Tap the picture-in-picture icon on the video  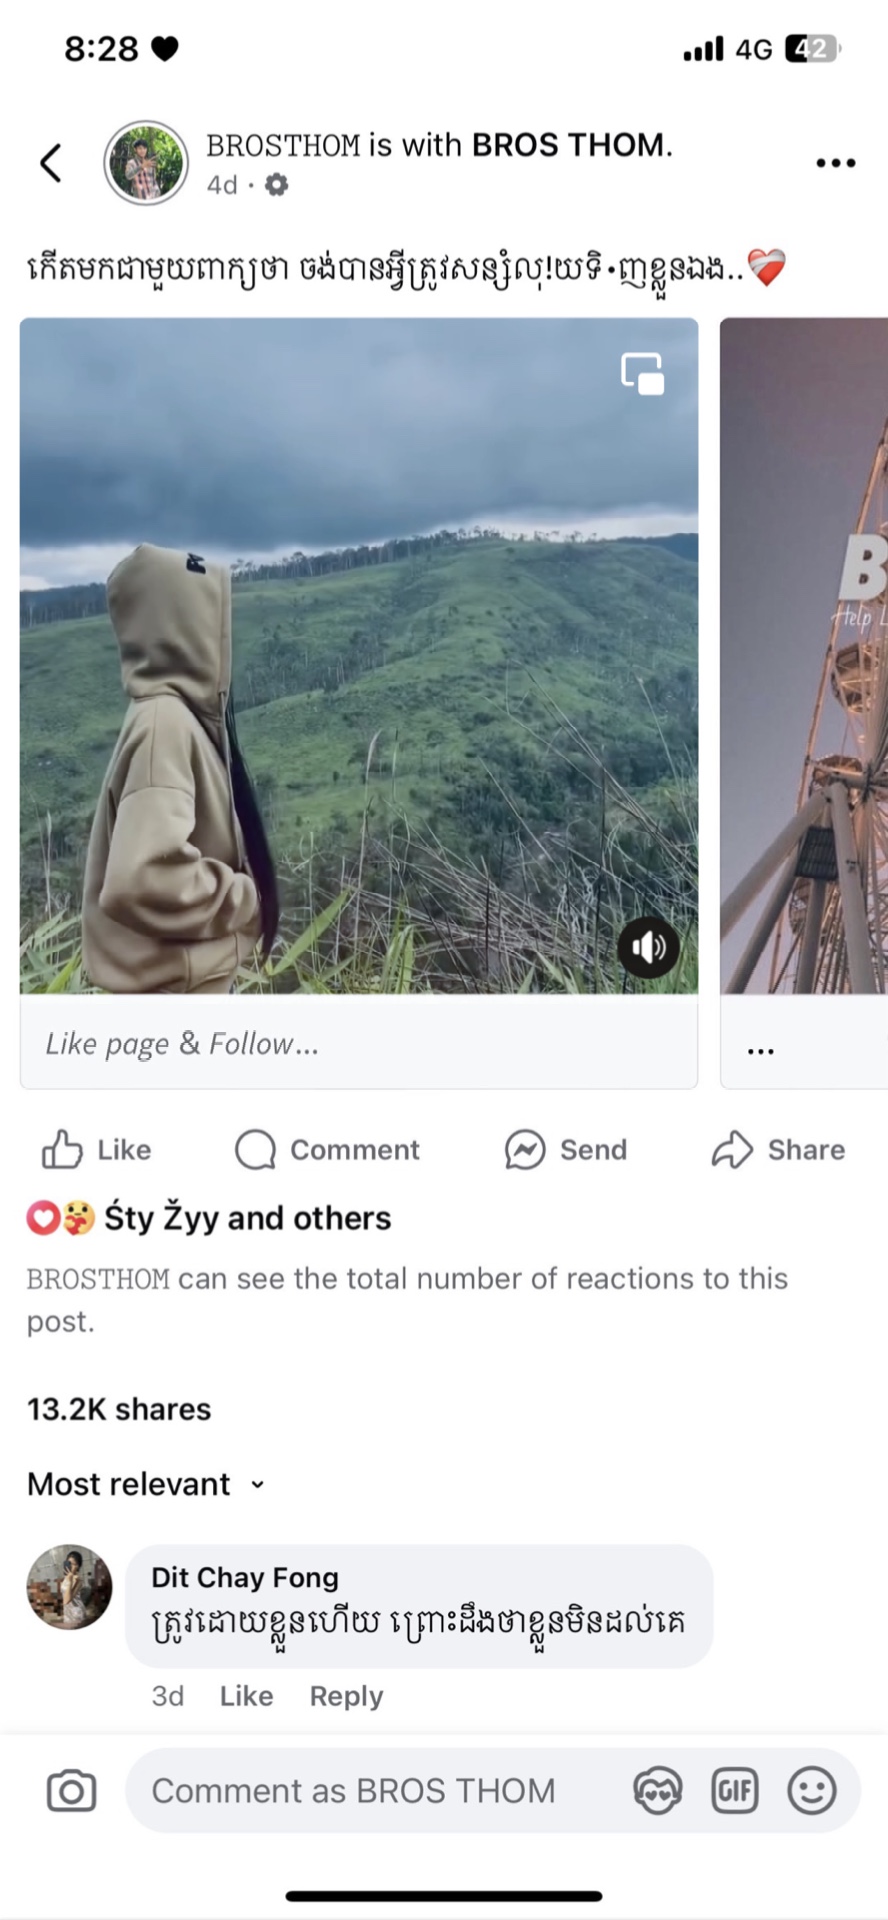coord(642,373)
